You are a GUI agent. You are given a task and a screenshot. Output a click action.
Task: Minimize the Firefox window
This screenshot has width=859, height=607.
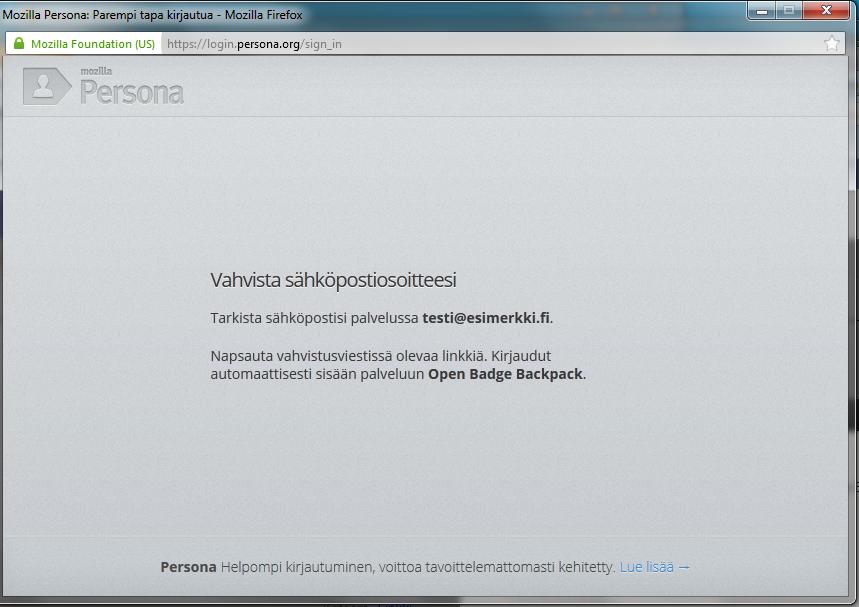click(761, 11)
